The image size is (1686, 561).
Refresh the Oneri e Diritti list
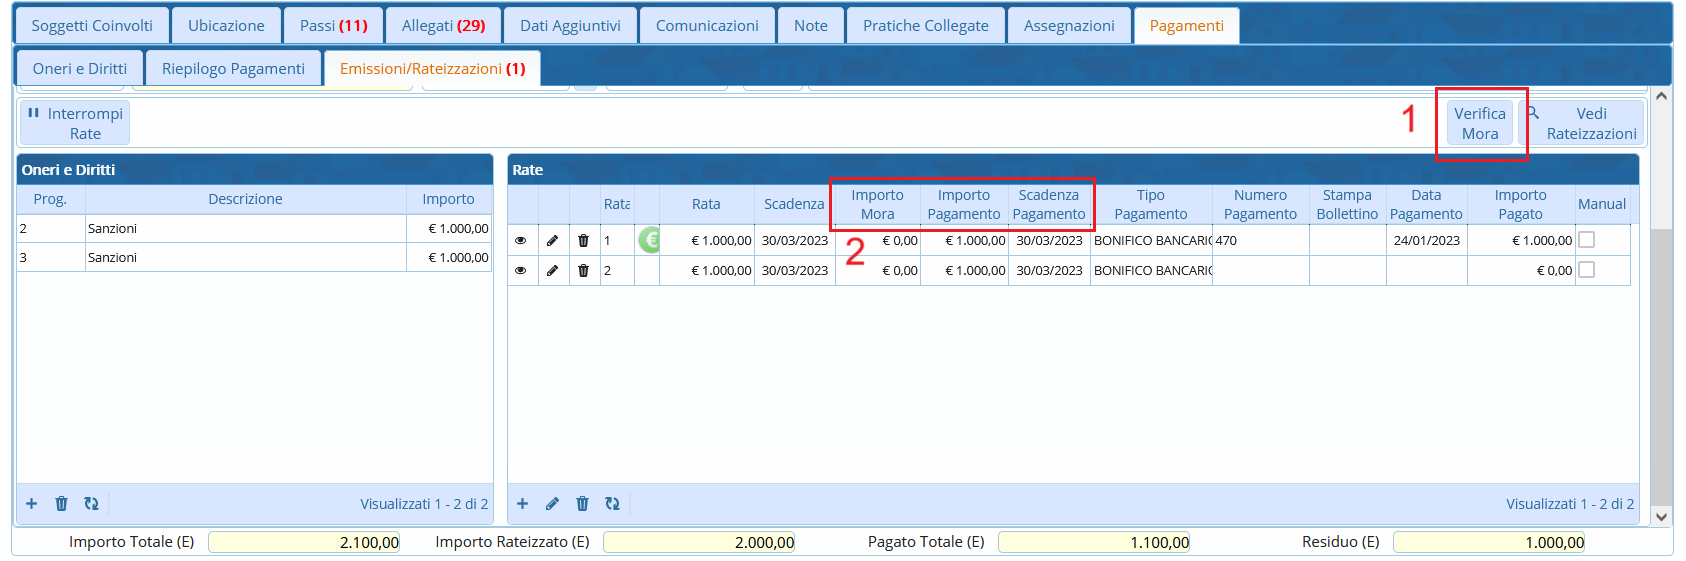[91, 504]
